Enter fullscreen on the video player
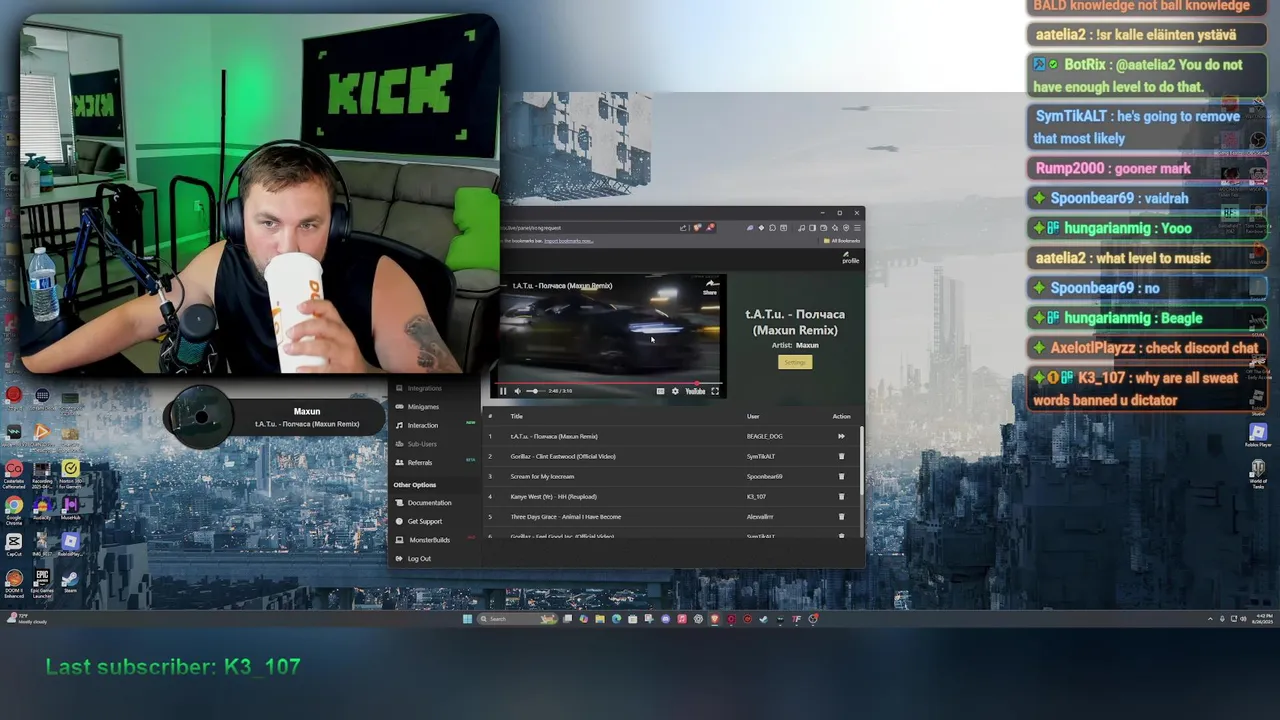 click(715, 391)
